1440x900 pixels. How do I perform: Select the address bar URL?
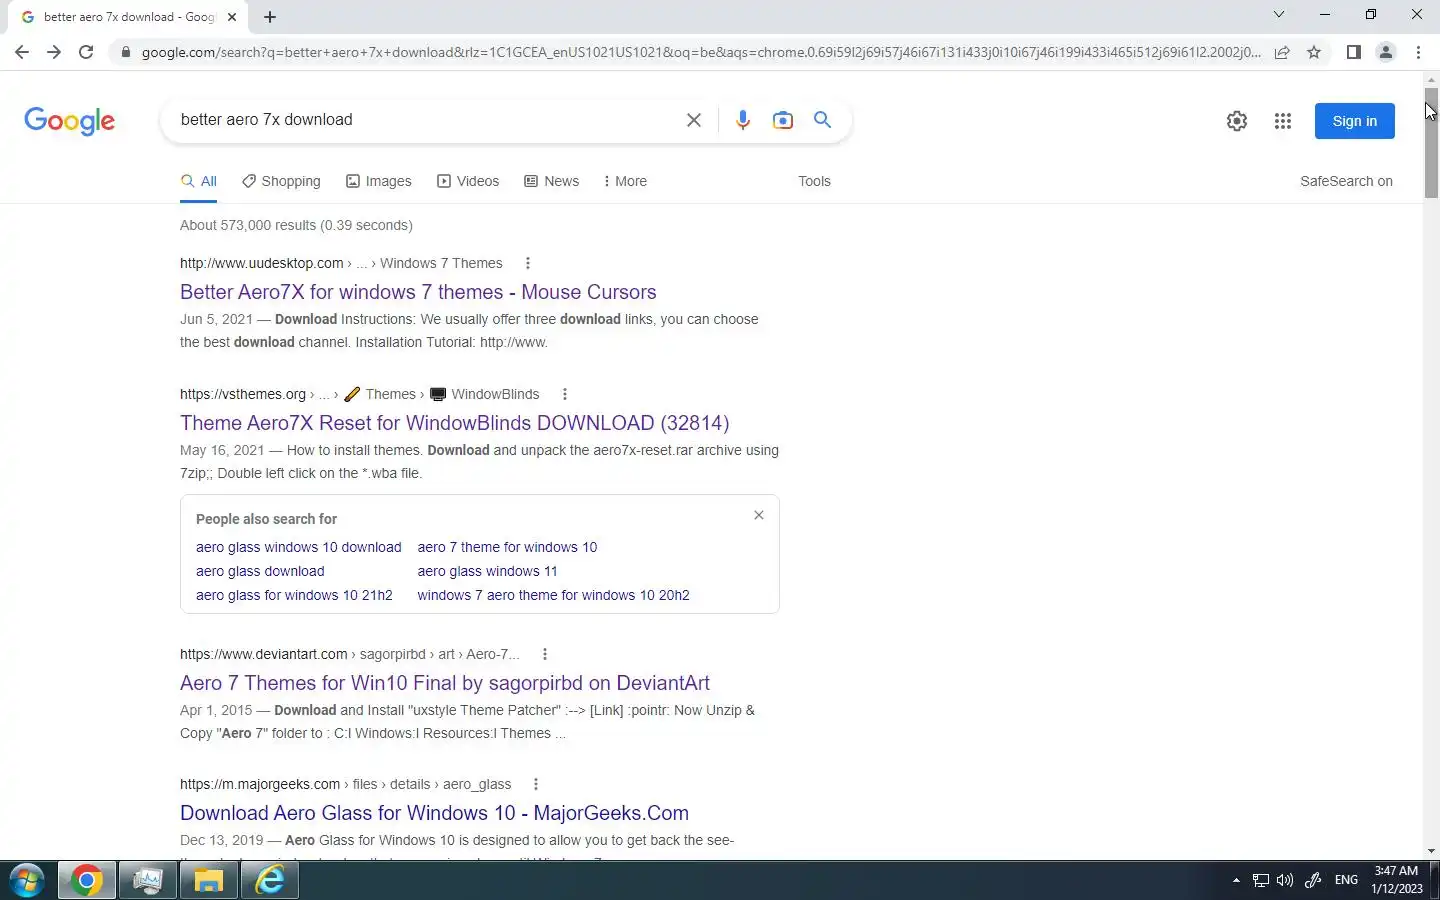pyautogui.click(x=700, y=52)
